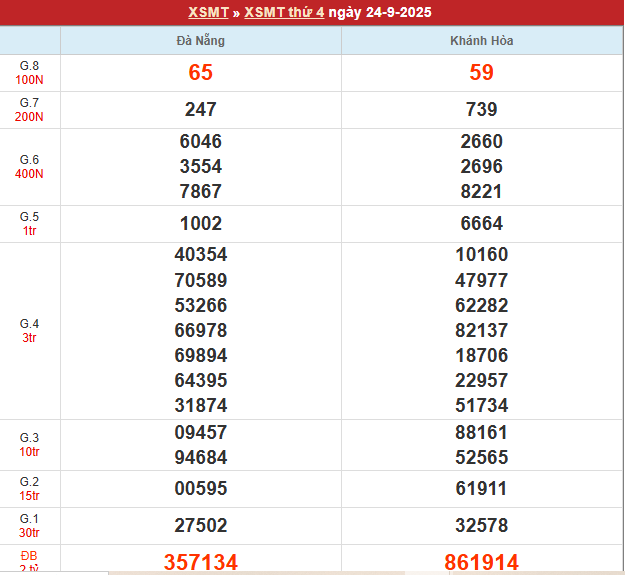Select the G.4 number 62282

(x=482, y=306)
